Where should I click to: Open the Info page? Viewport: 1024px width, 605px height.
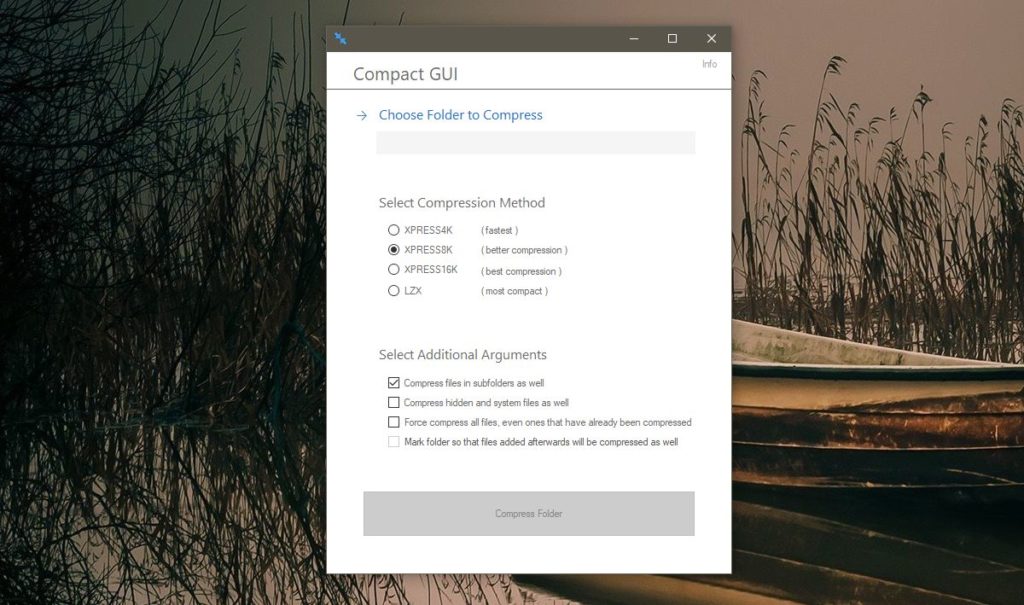pyautogui.click(x=710, y=64)
